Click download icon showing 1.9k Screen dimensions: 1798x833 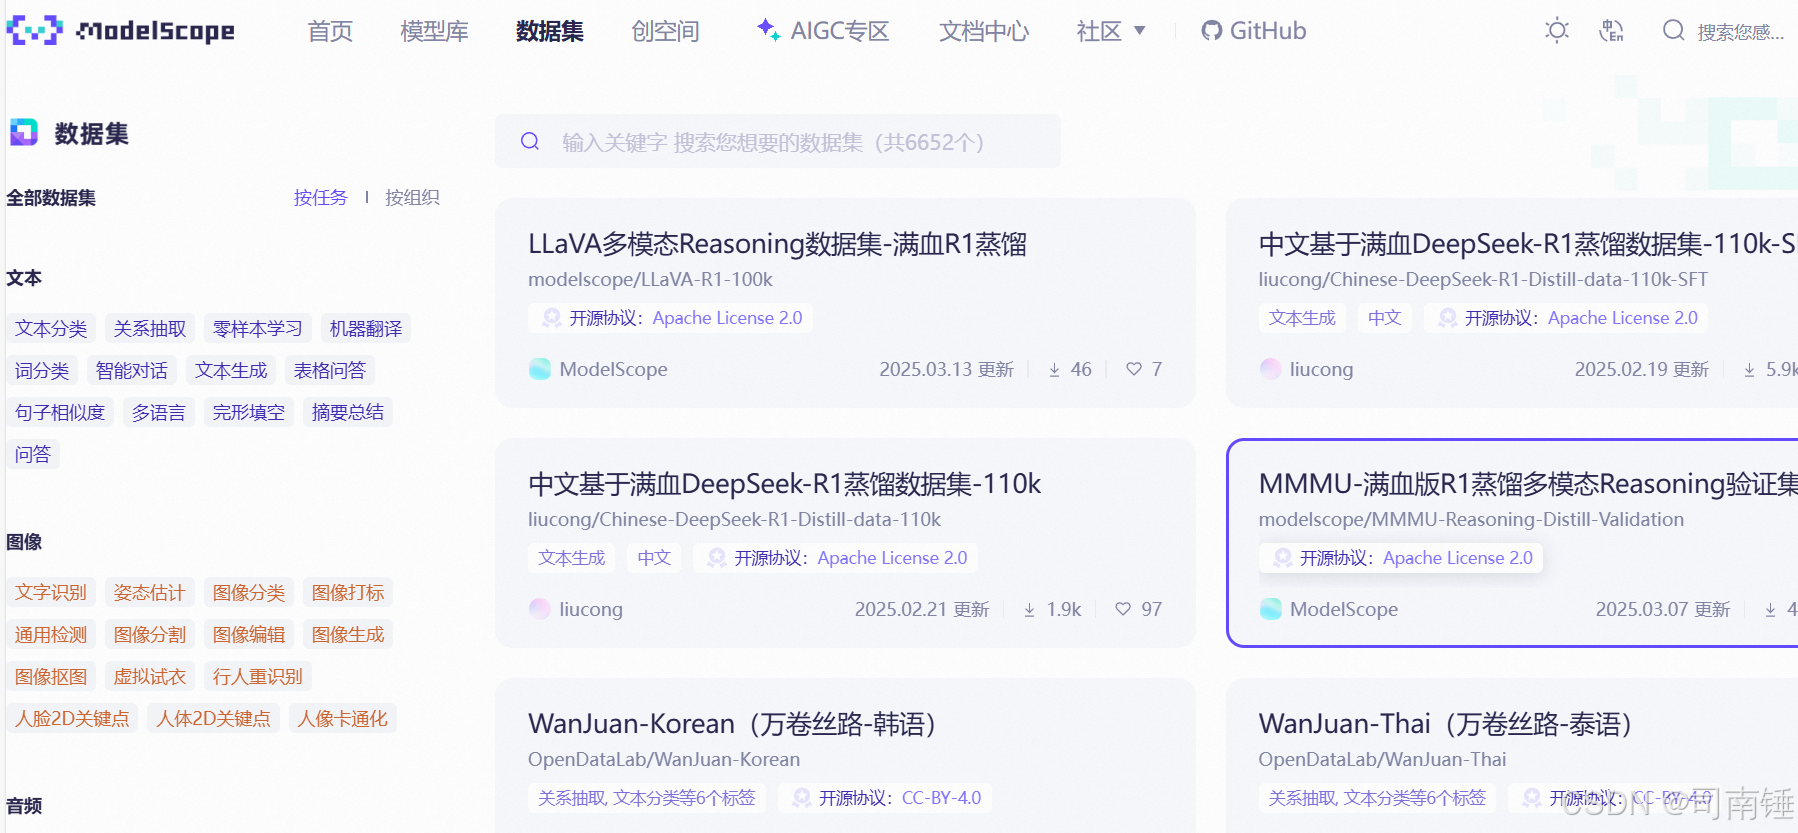click(x=1029, y=610)
